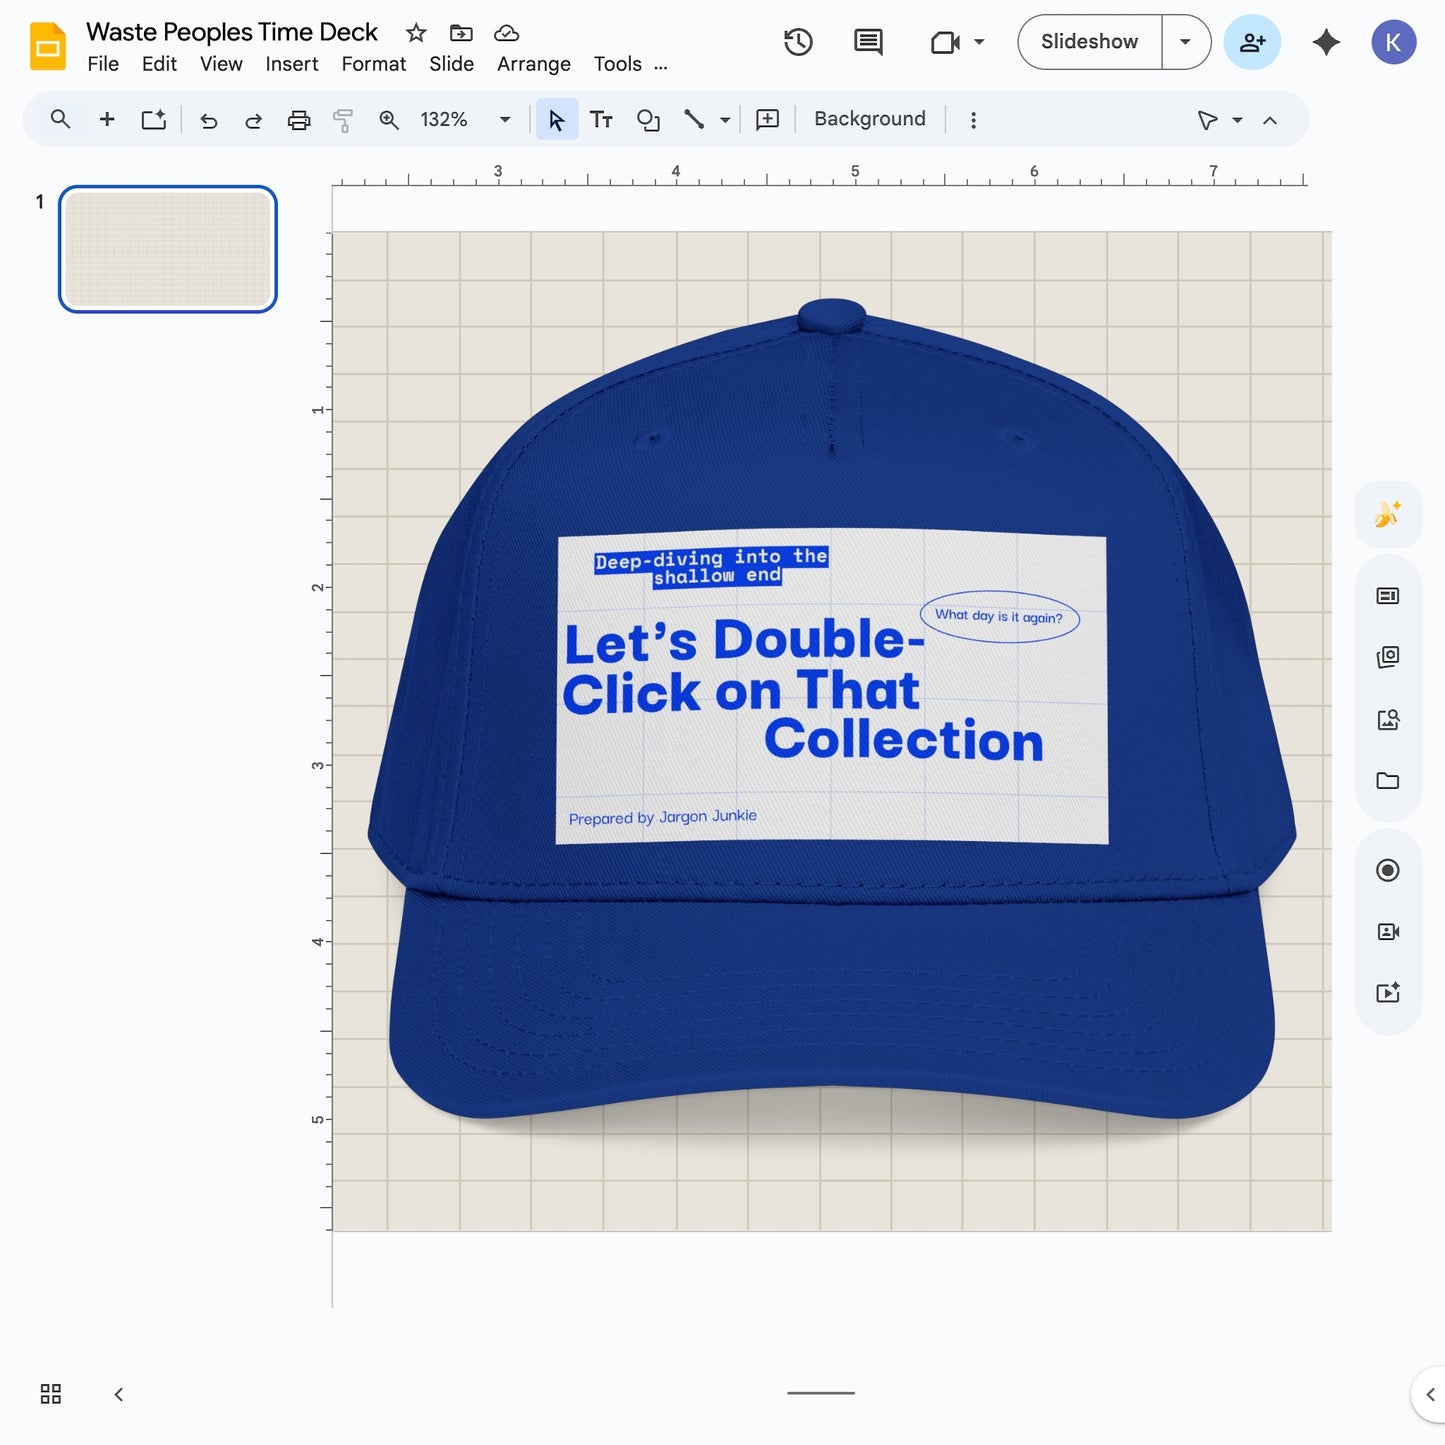Open version history clock icon
The width and height of the screenshot is (1445, 1445).
point(798,42)
